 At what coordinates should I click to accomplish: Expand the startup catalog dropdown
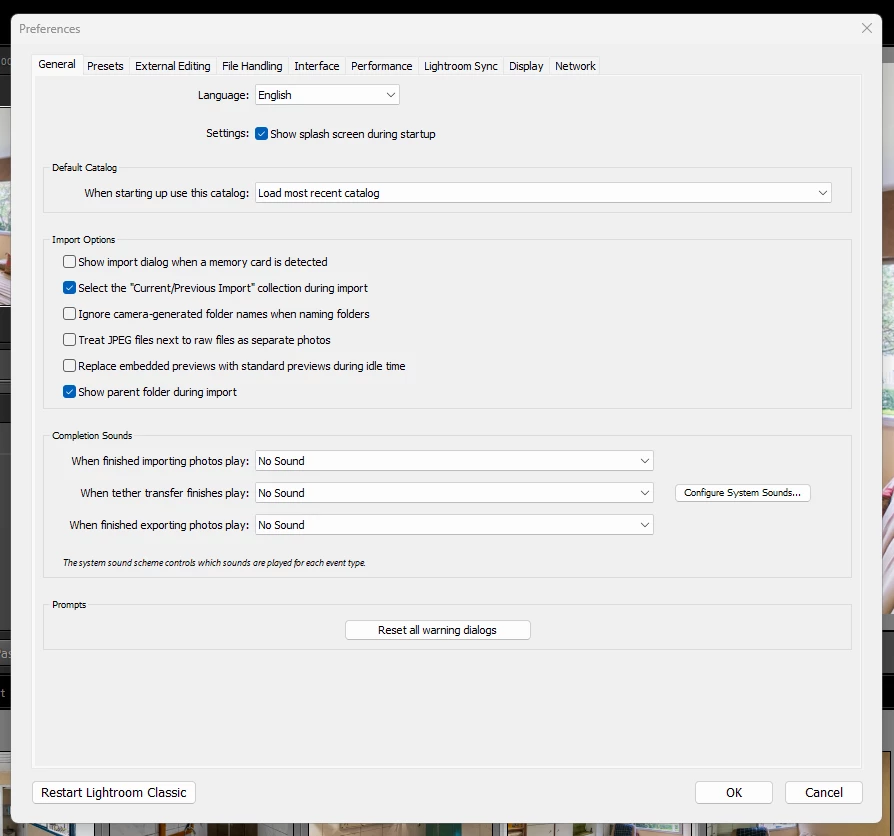point(543,193)
